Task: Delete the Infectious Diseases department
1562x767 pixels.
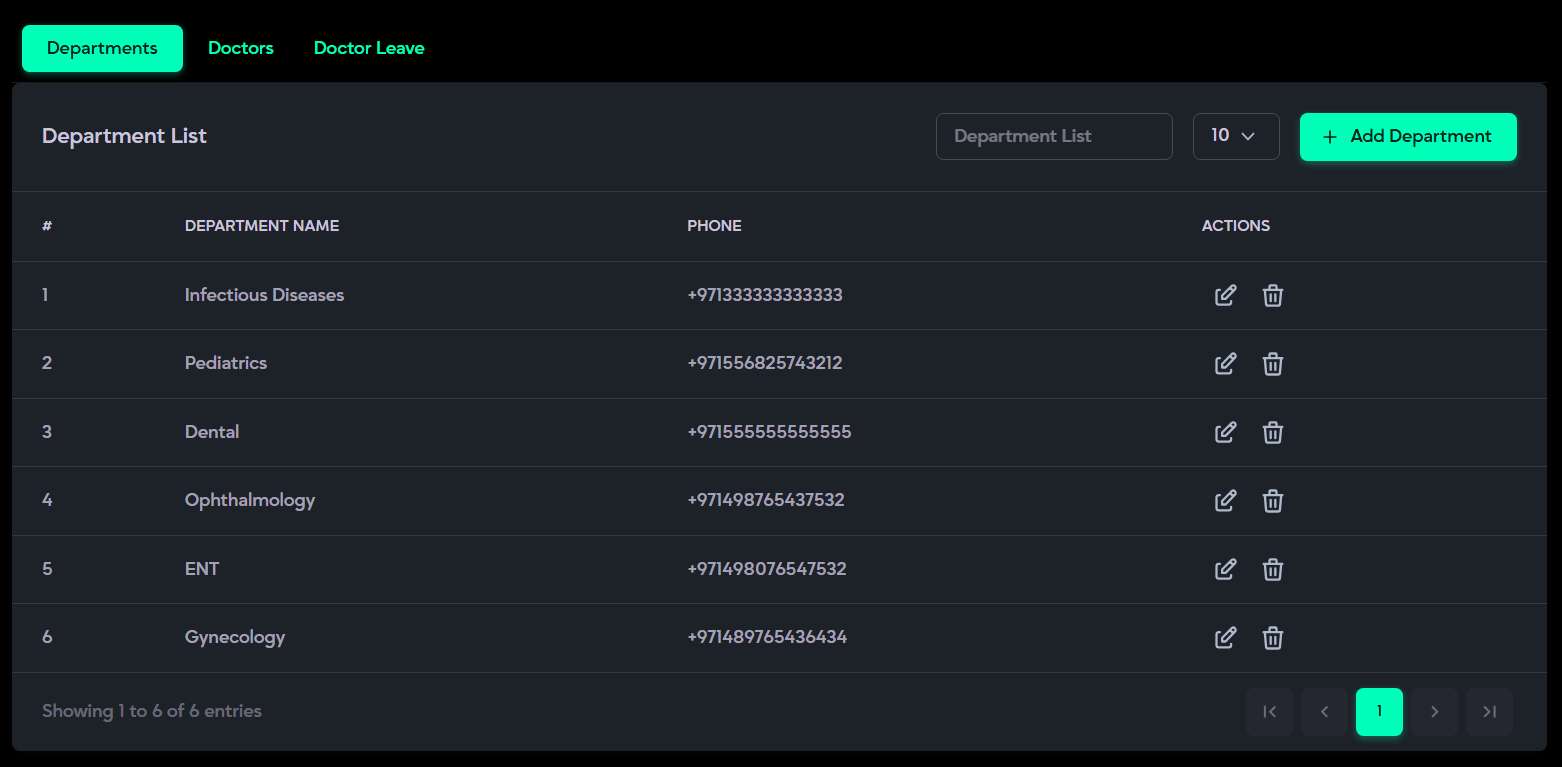Action: [x=1272, y=295]
